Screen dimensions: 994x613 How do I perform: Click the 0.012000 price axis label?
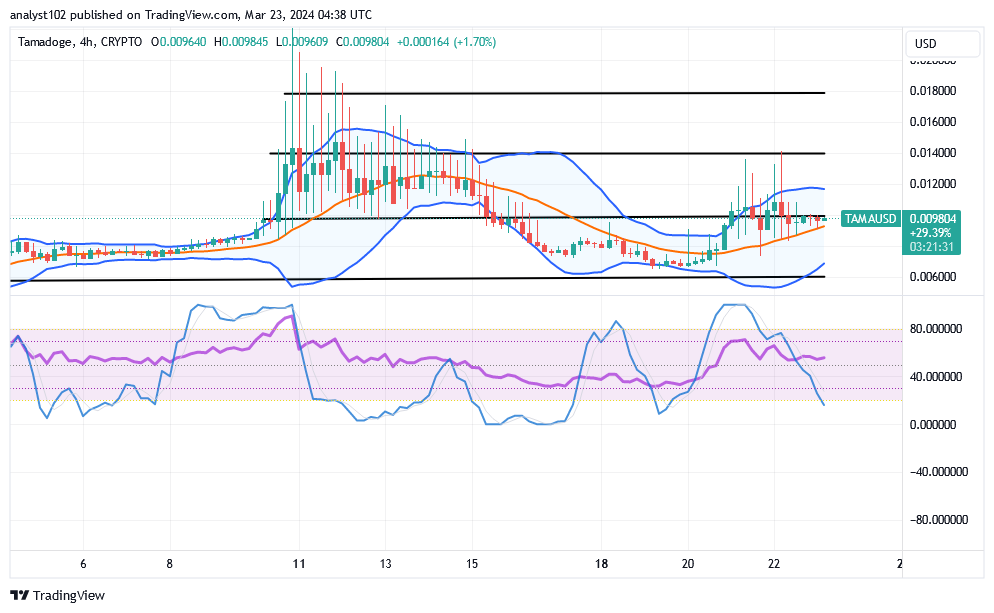933,184
